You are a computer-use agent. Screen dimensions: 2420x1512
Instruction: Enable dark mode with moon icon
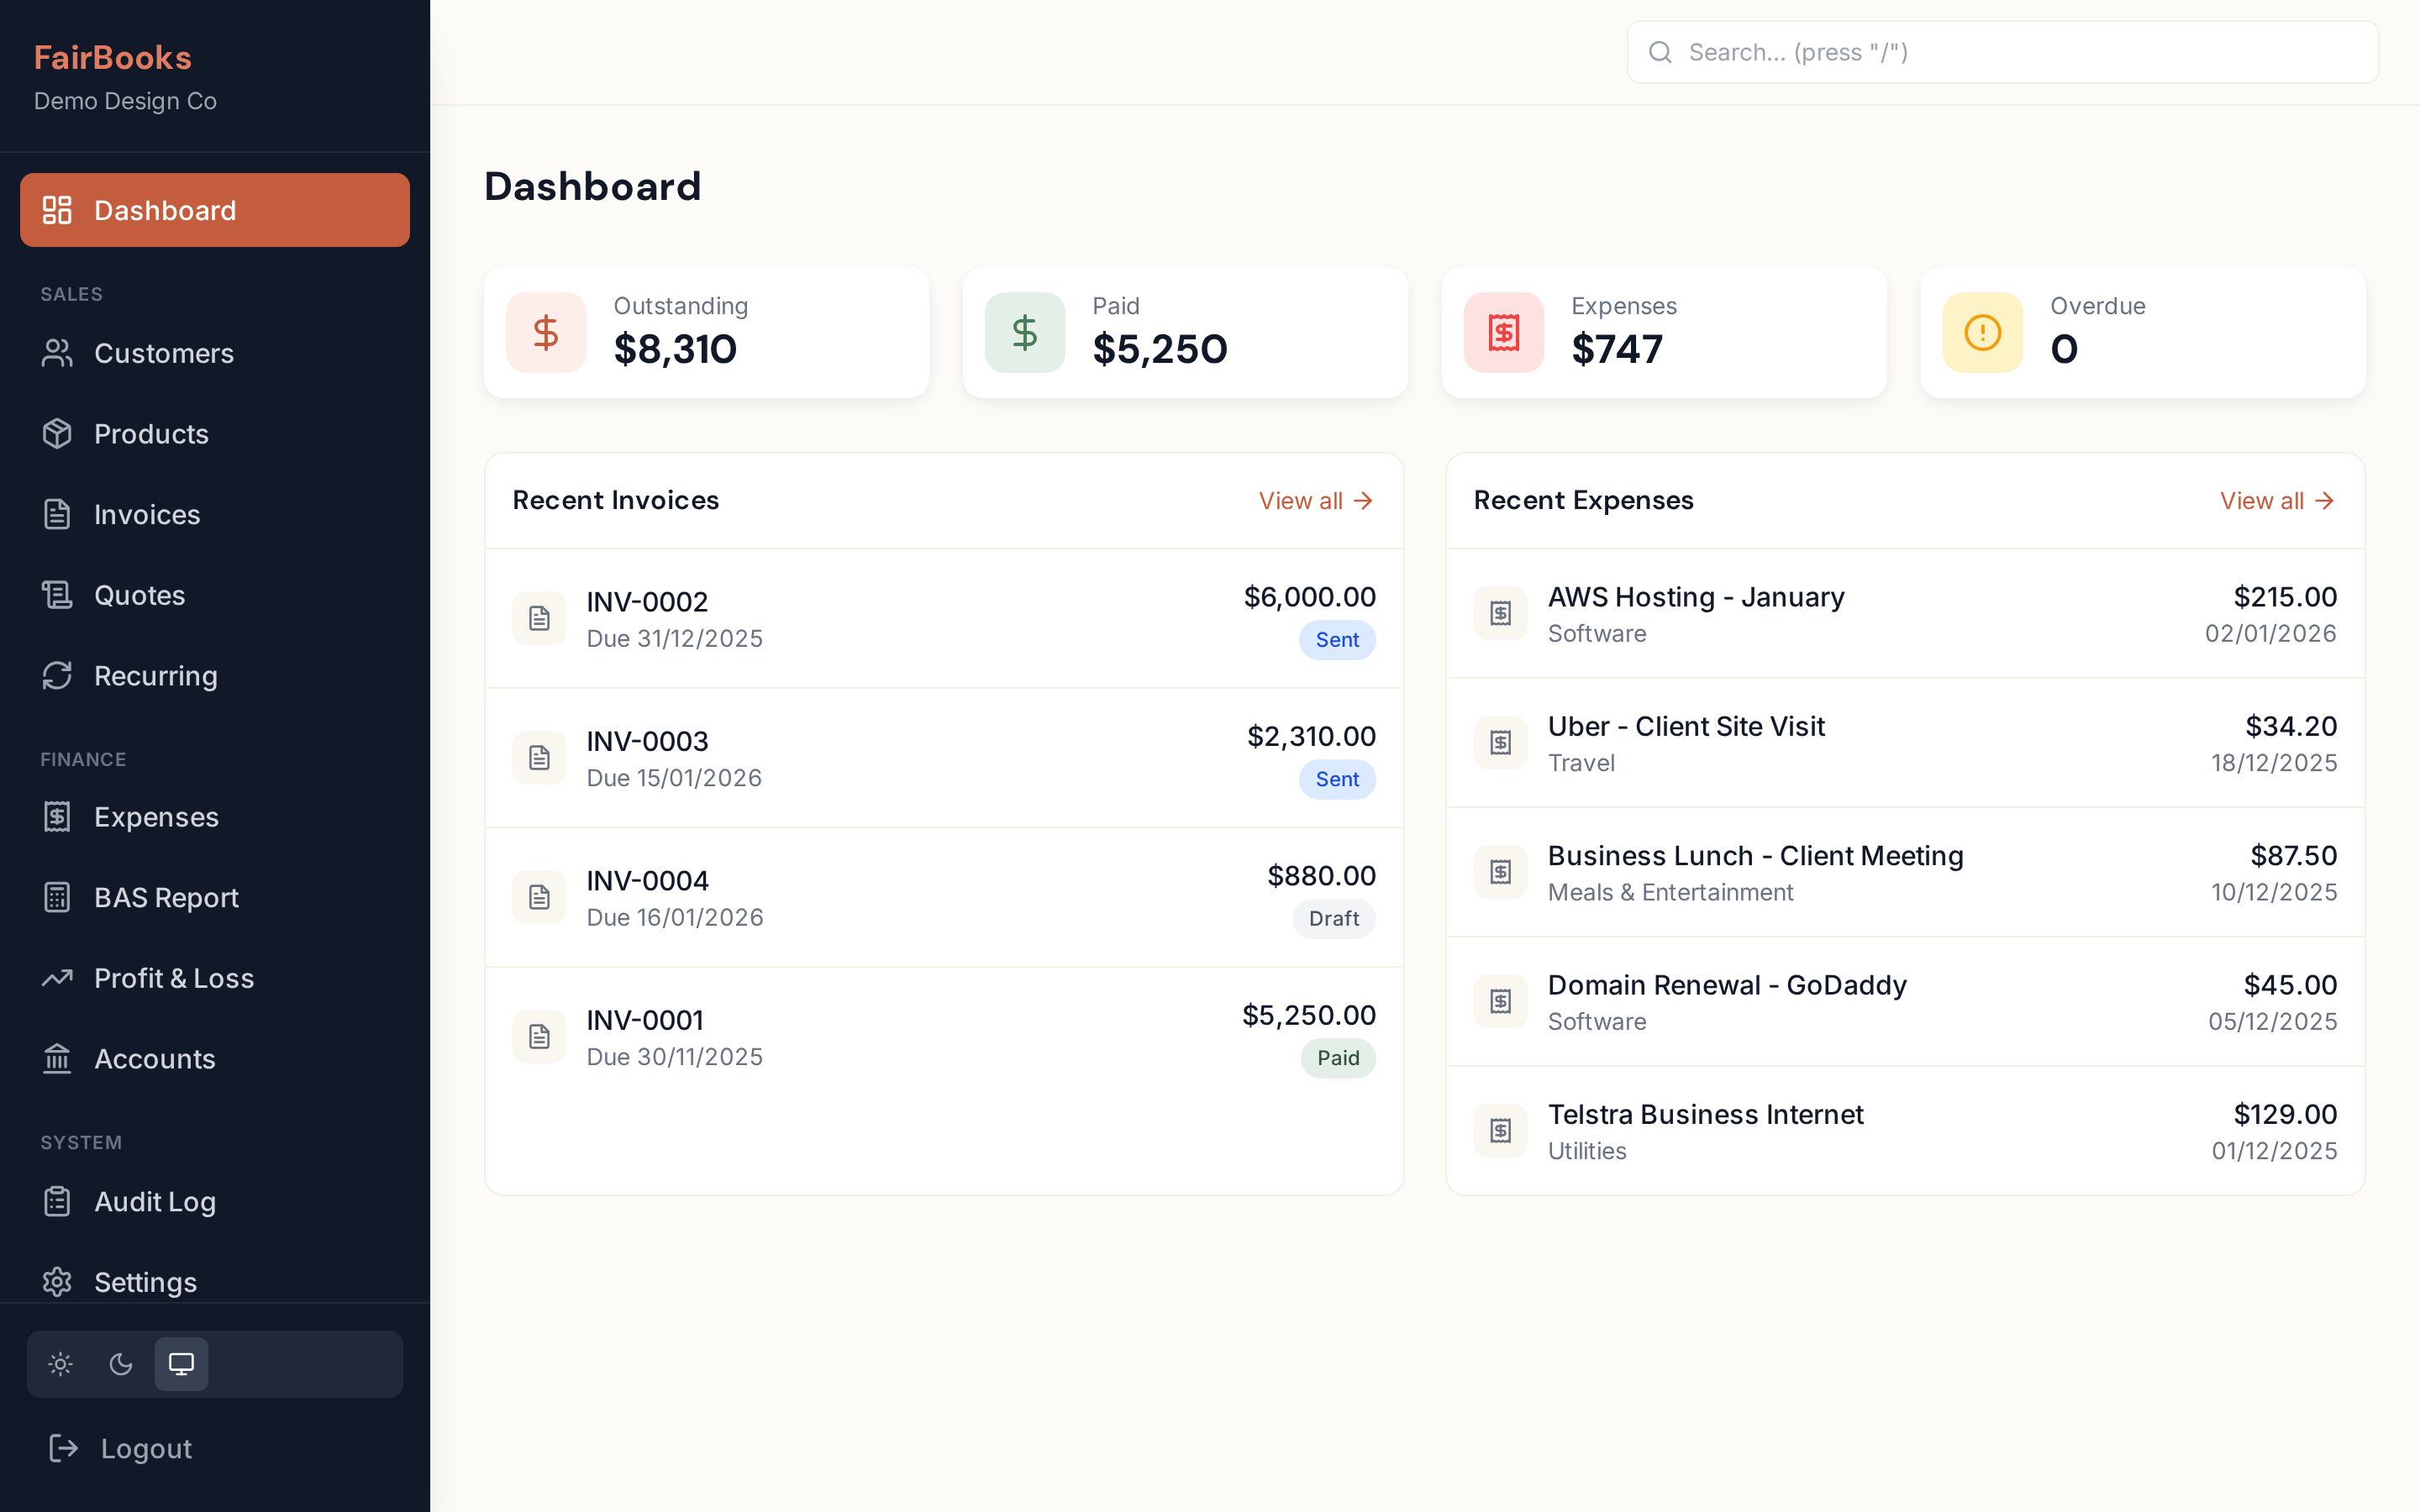tap(121, 1363)
